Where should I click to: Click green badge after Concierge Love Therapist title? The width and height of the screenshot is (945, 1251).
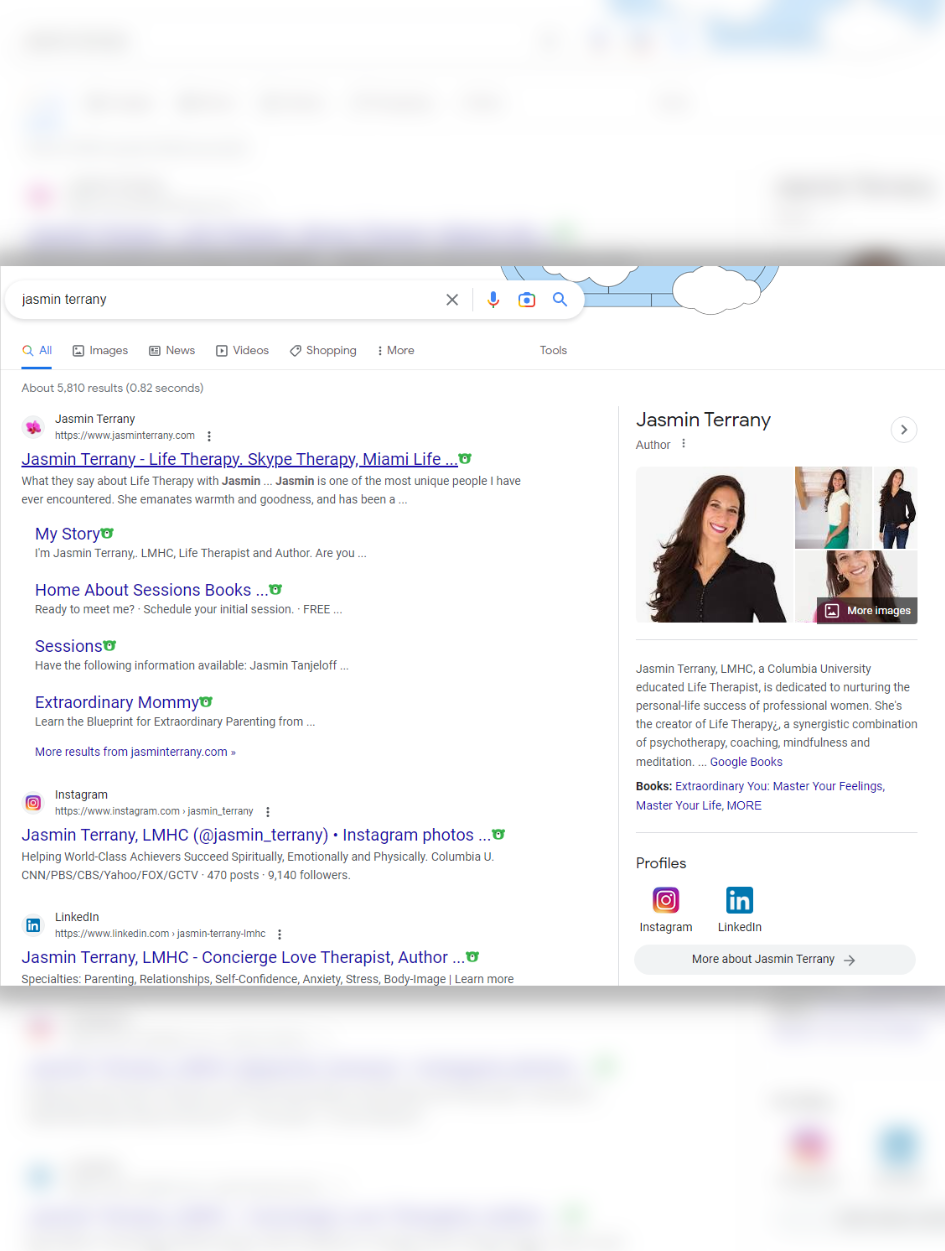coord(472,957)
